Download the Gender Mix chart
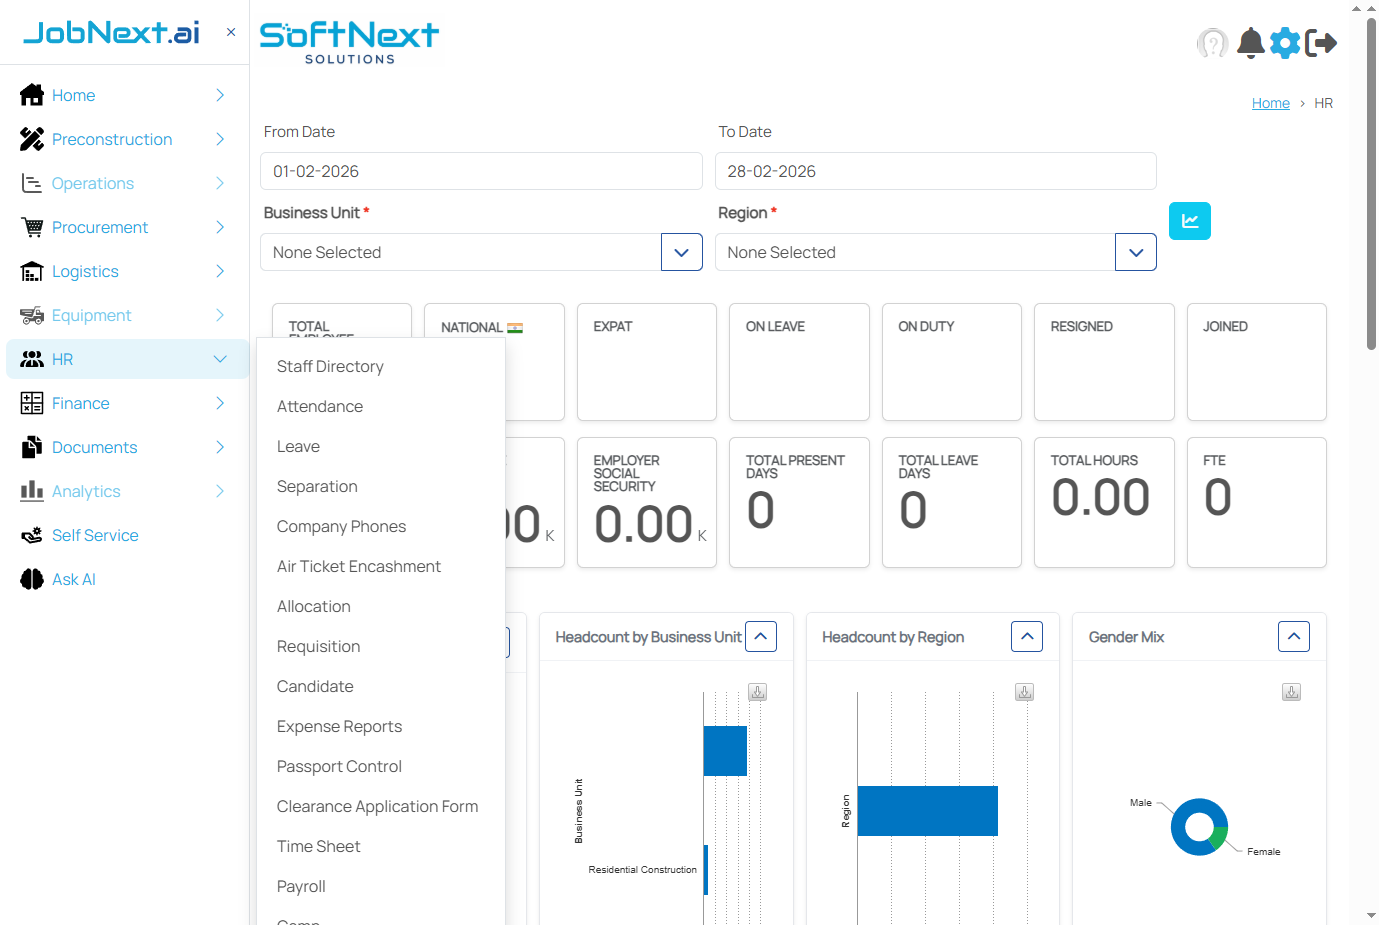1379x925 pixels. [x=1291, y=691]
